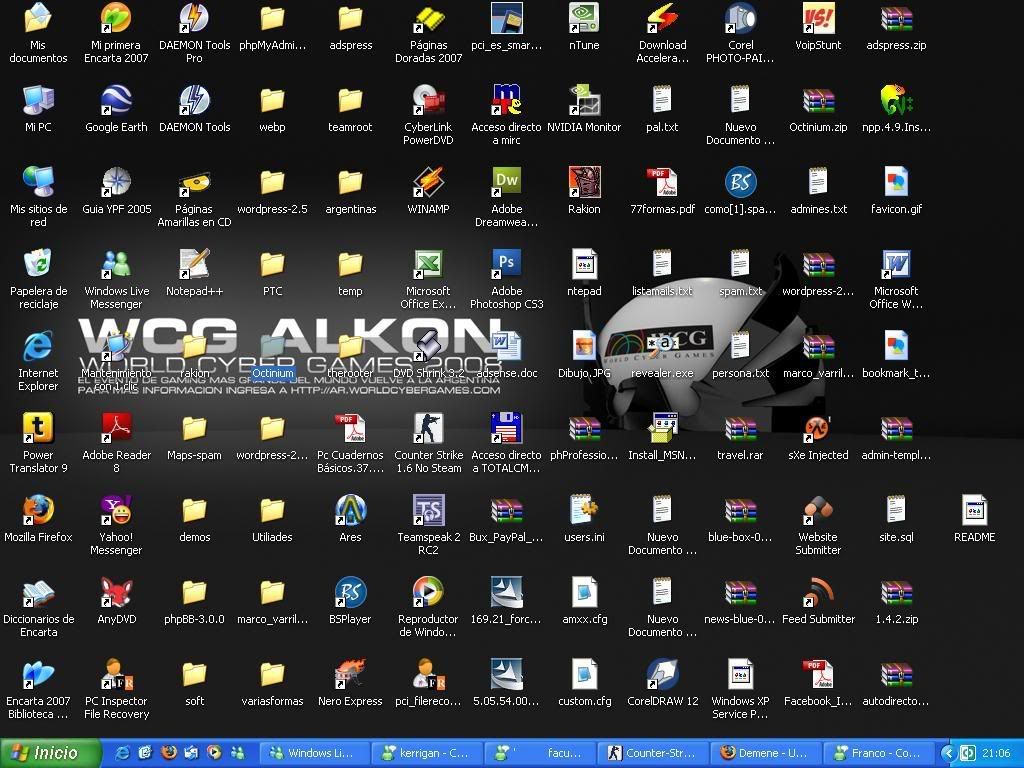Open the Feed Submitter icon

818,592
